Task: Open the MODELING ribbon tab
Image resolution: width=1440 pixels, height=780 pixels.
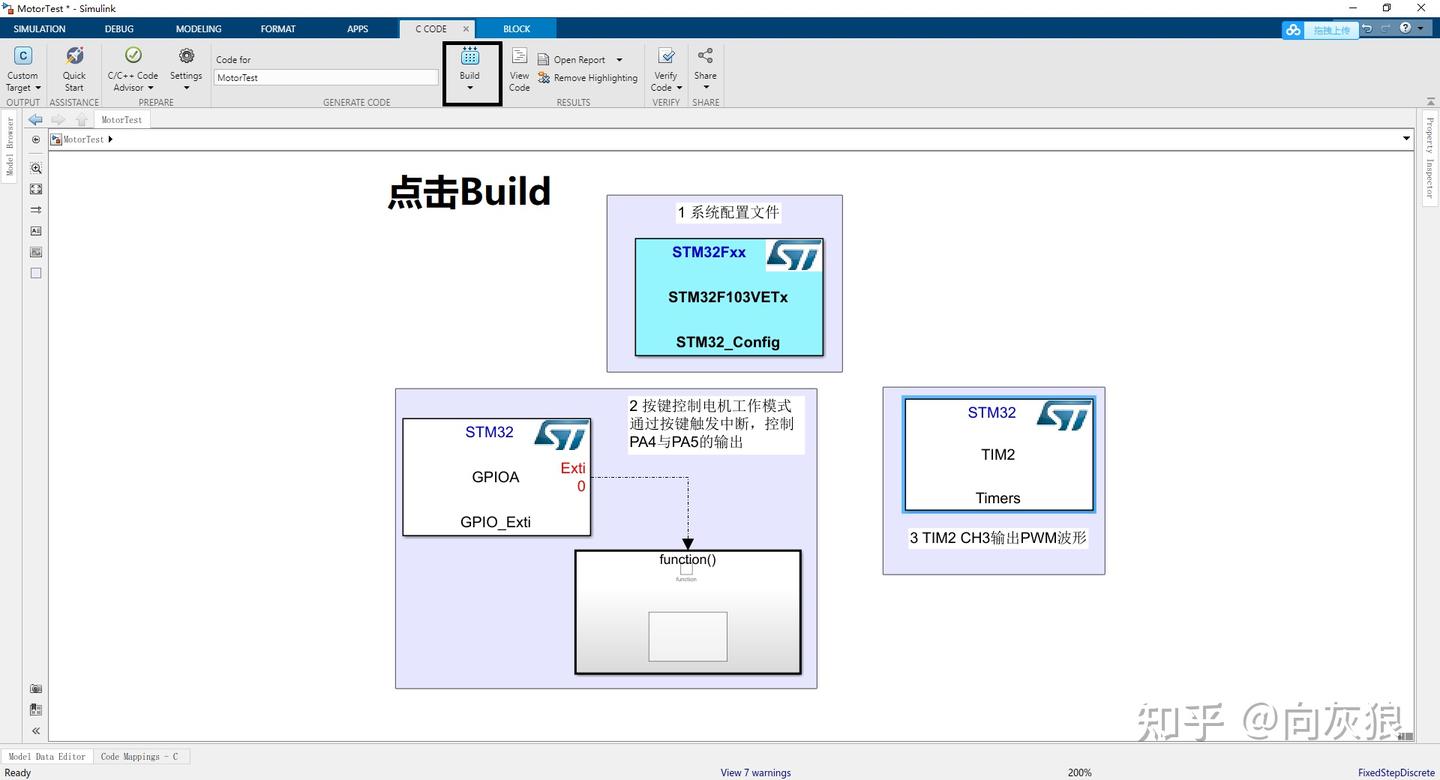Action: click(x=197, y=28)
